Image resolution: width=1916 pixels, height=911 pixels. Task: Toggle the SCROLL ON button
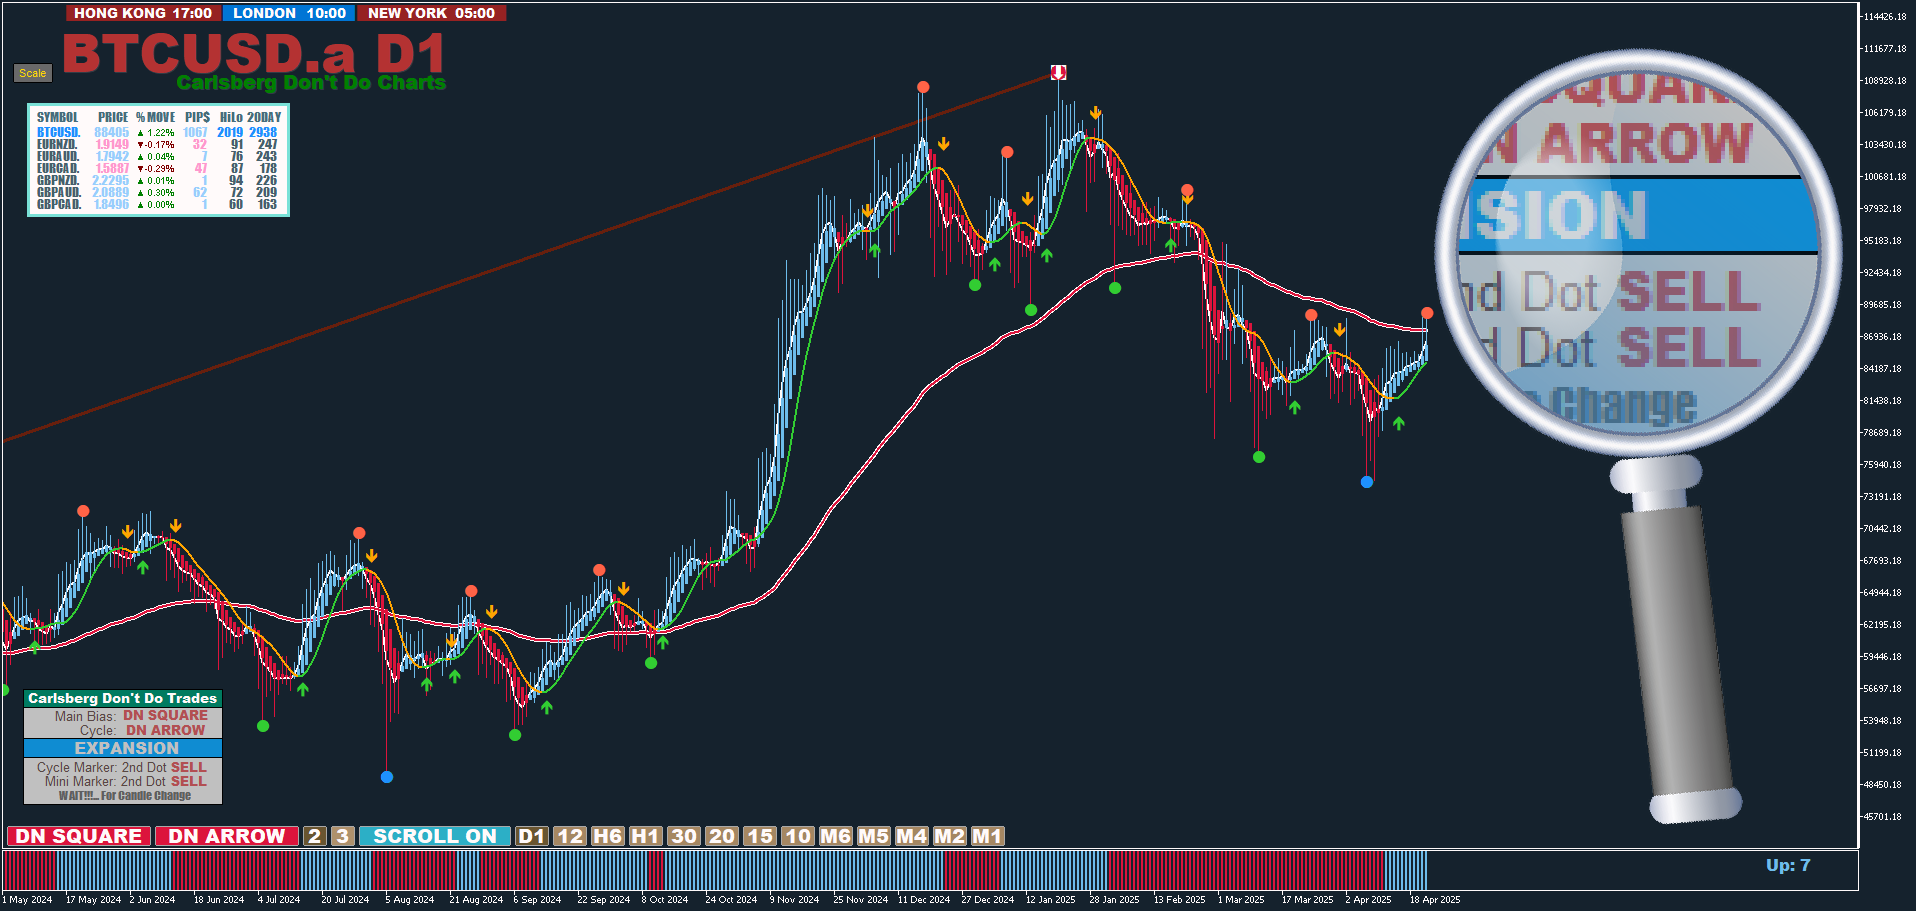[435, 836]
